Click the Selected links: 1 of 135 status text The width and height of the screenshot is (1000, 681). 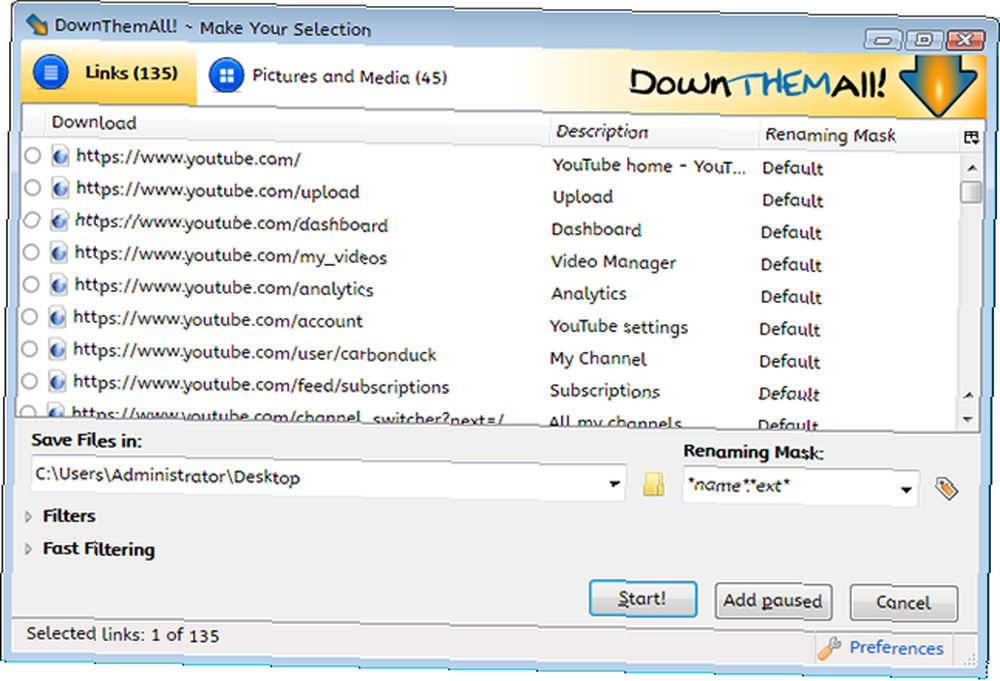(x=122, y=634)
